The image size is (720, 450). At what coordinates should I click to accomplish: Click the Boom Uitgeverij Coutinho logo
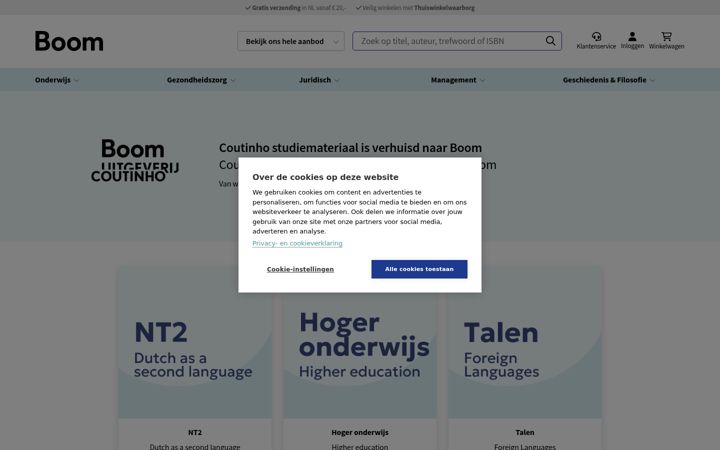(135, 160)
